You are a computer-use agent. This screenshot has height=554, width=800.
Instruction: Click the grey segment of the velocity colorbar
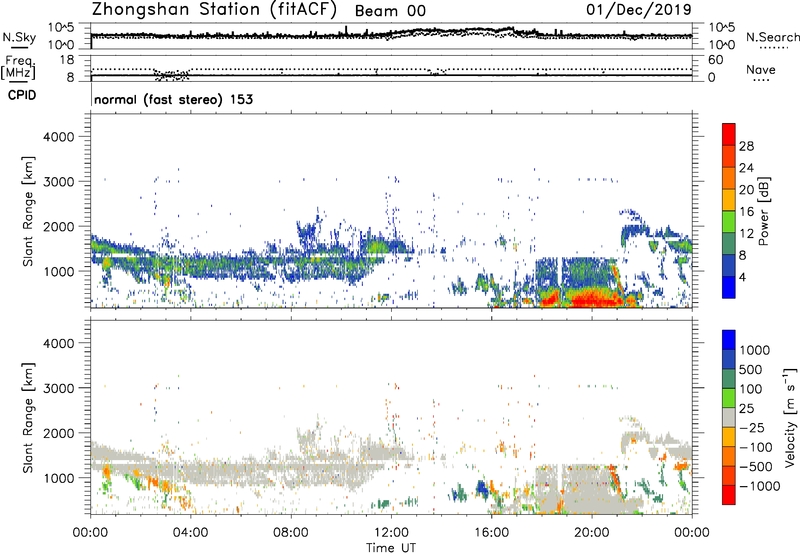click(729, 417)
